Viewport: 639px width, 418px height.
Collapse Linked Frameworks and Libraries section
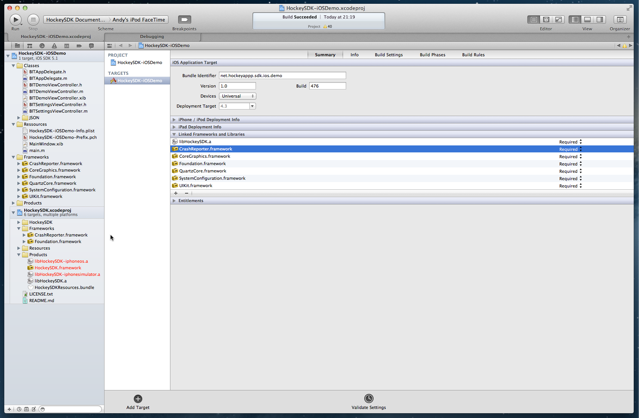[x=174, y=134]
